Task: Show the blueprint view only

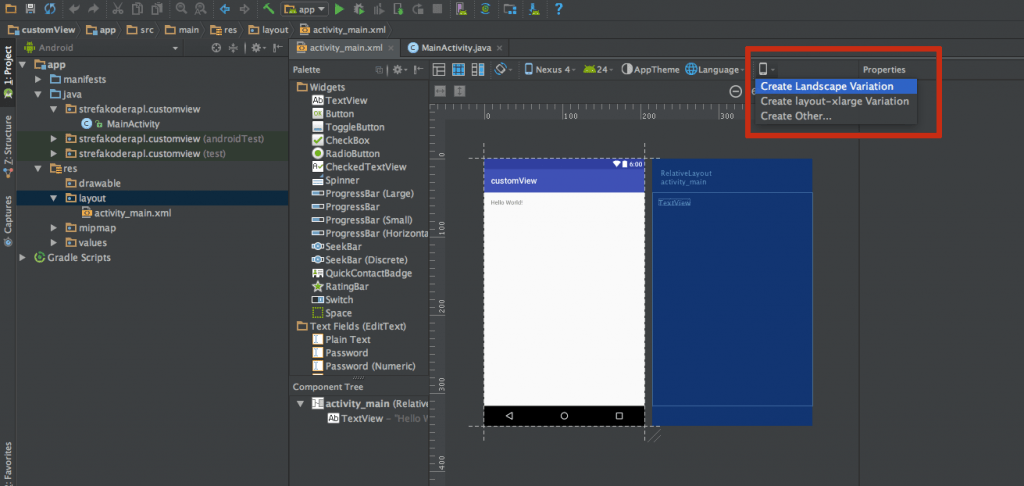Action: coord(458,69)
